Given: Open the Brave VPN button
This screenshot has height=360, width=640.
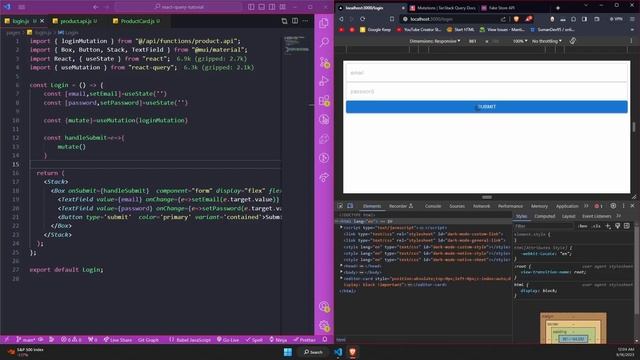Looking at the screenshot, I should click(616, 19).
